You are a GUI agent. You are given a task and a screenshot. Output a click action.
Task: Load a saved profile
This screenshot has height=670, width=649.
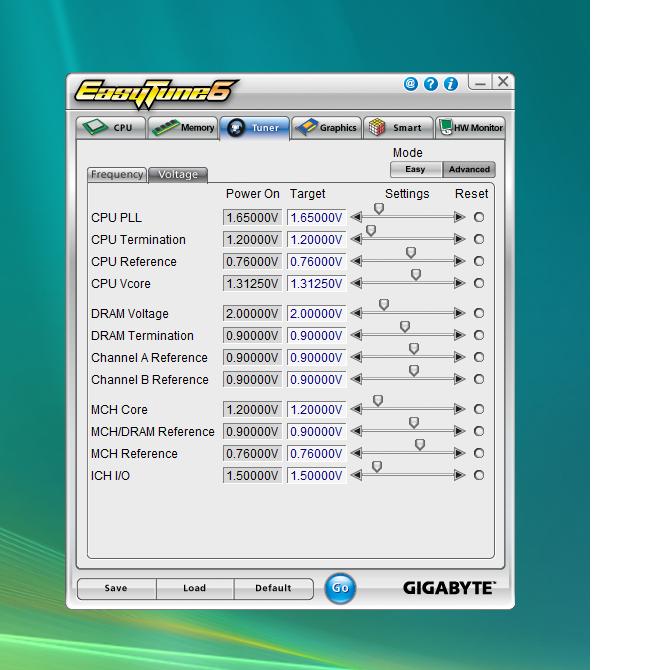[195, 588]
